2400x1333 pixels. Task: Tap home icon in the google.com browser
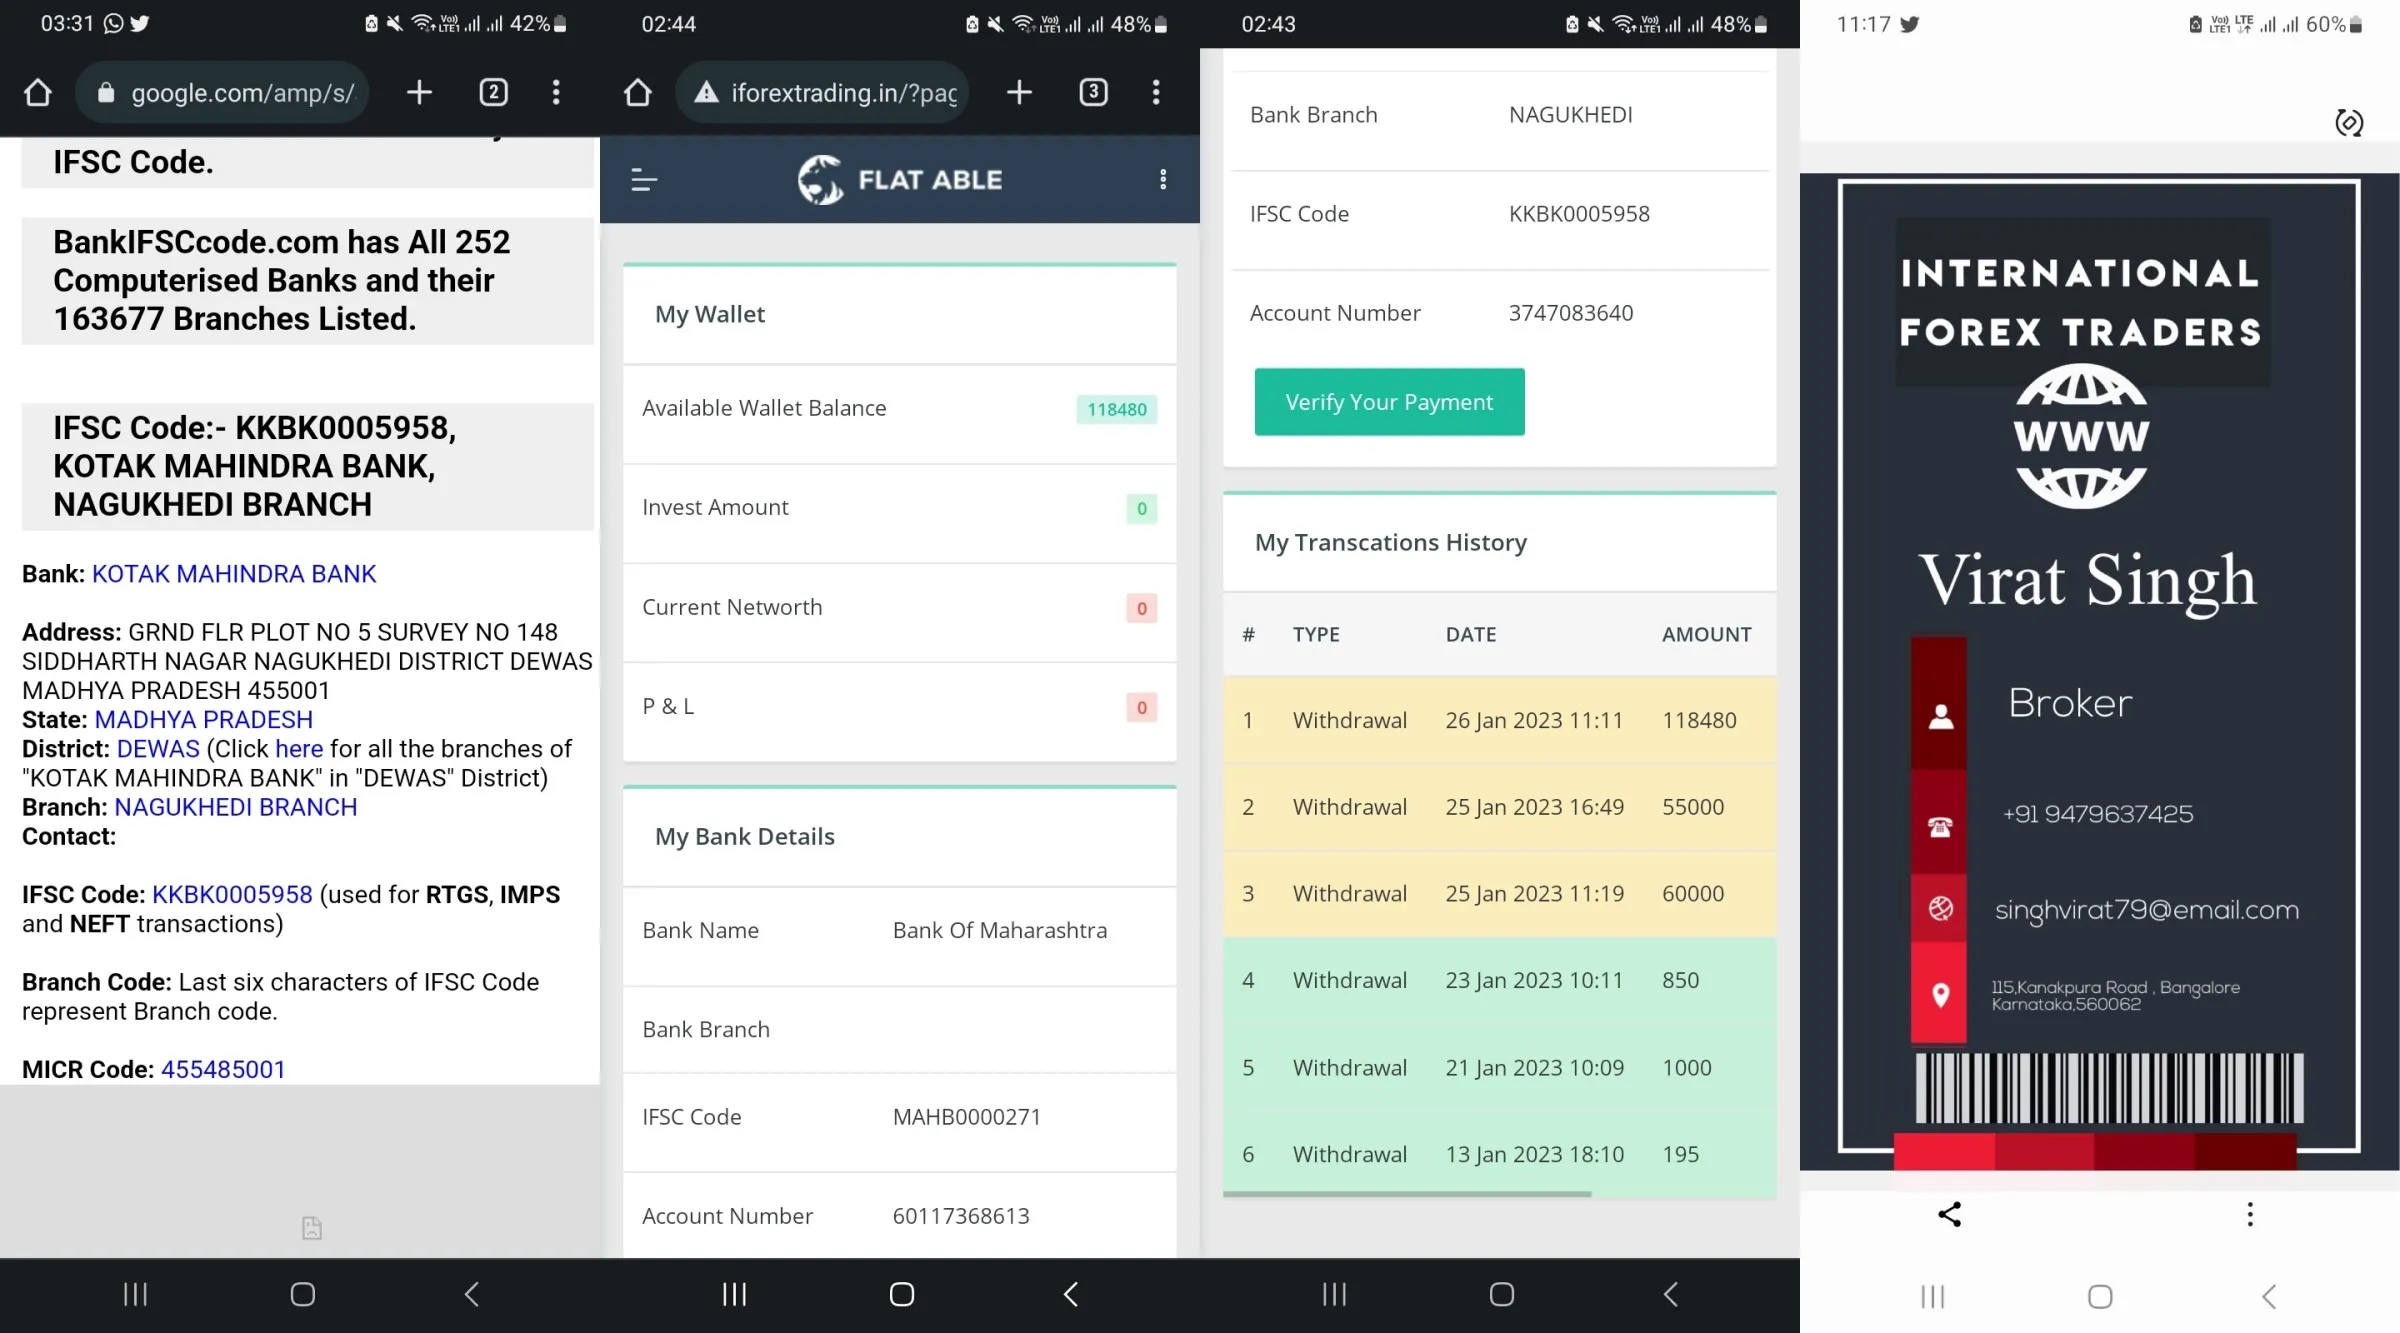[x=38, y=93]
